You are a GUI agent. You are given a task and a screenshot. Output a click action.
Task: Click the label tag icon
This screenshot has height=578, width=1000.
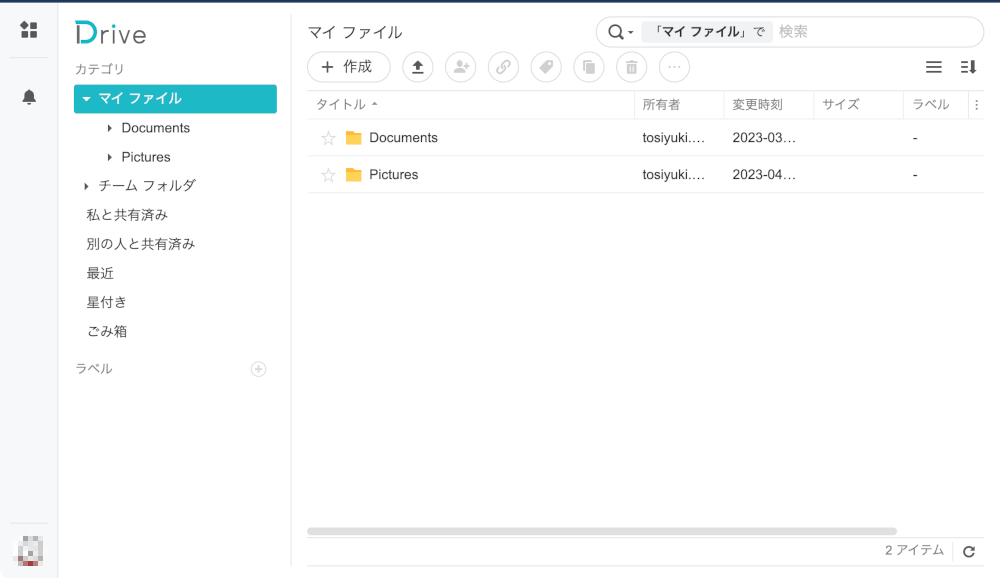pyautogui.click(x=546, y=67)
